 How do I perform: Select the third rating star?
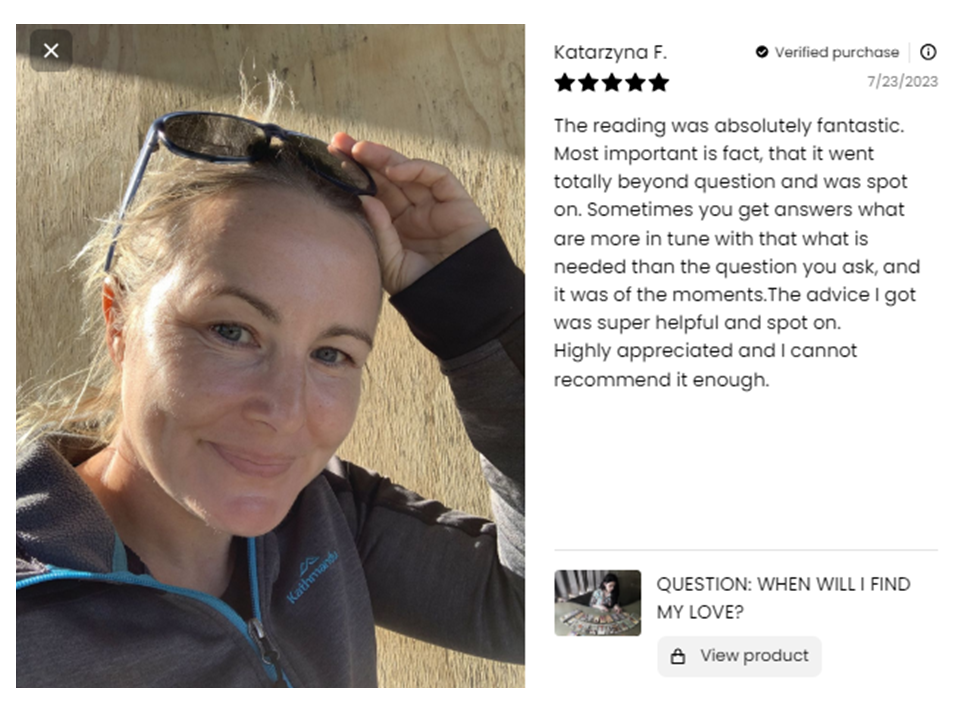tap(612, 82)
